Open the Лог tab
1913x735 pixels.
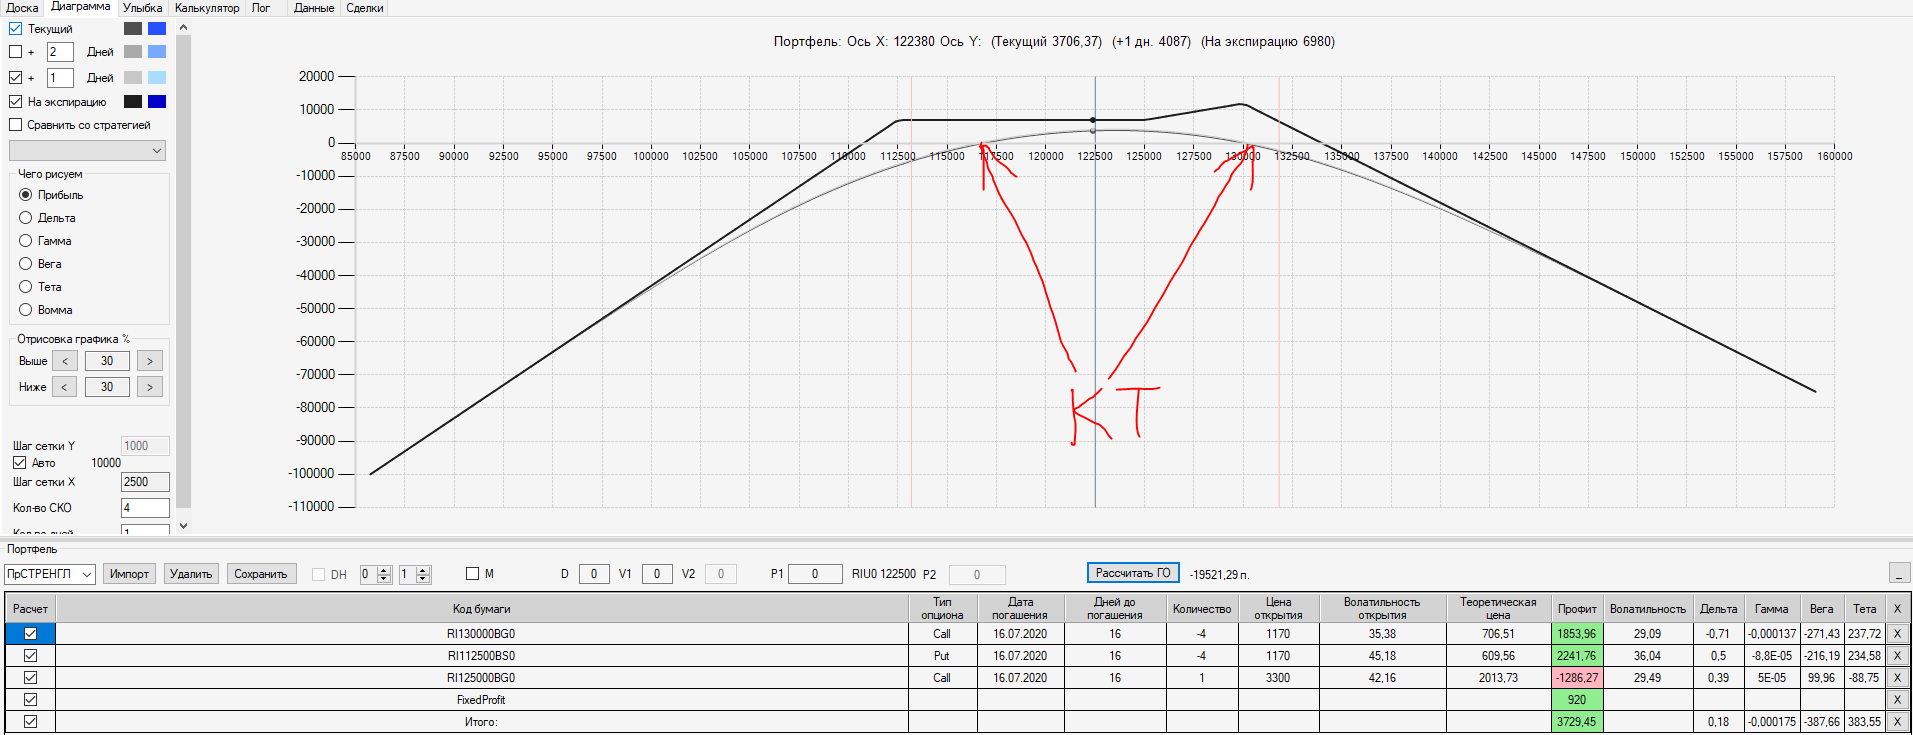pos(261,8)
